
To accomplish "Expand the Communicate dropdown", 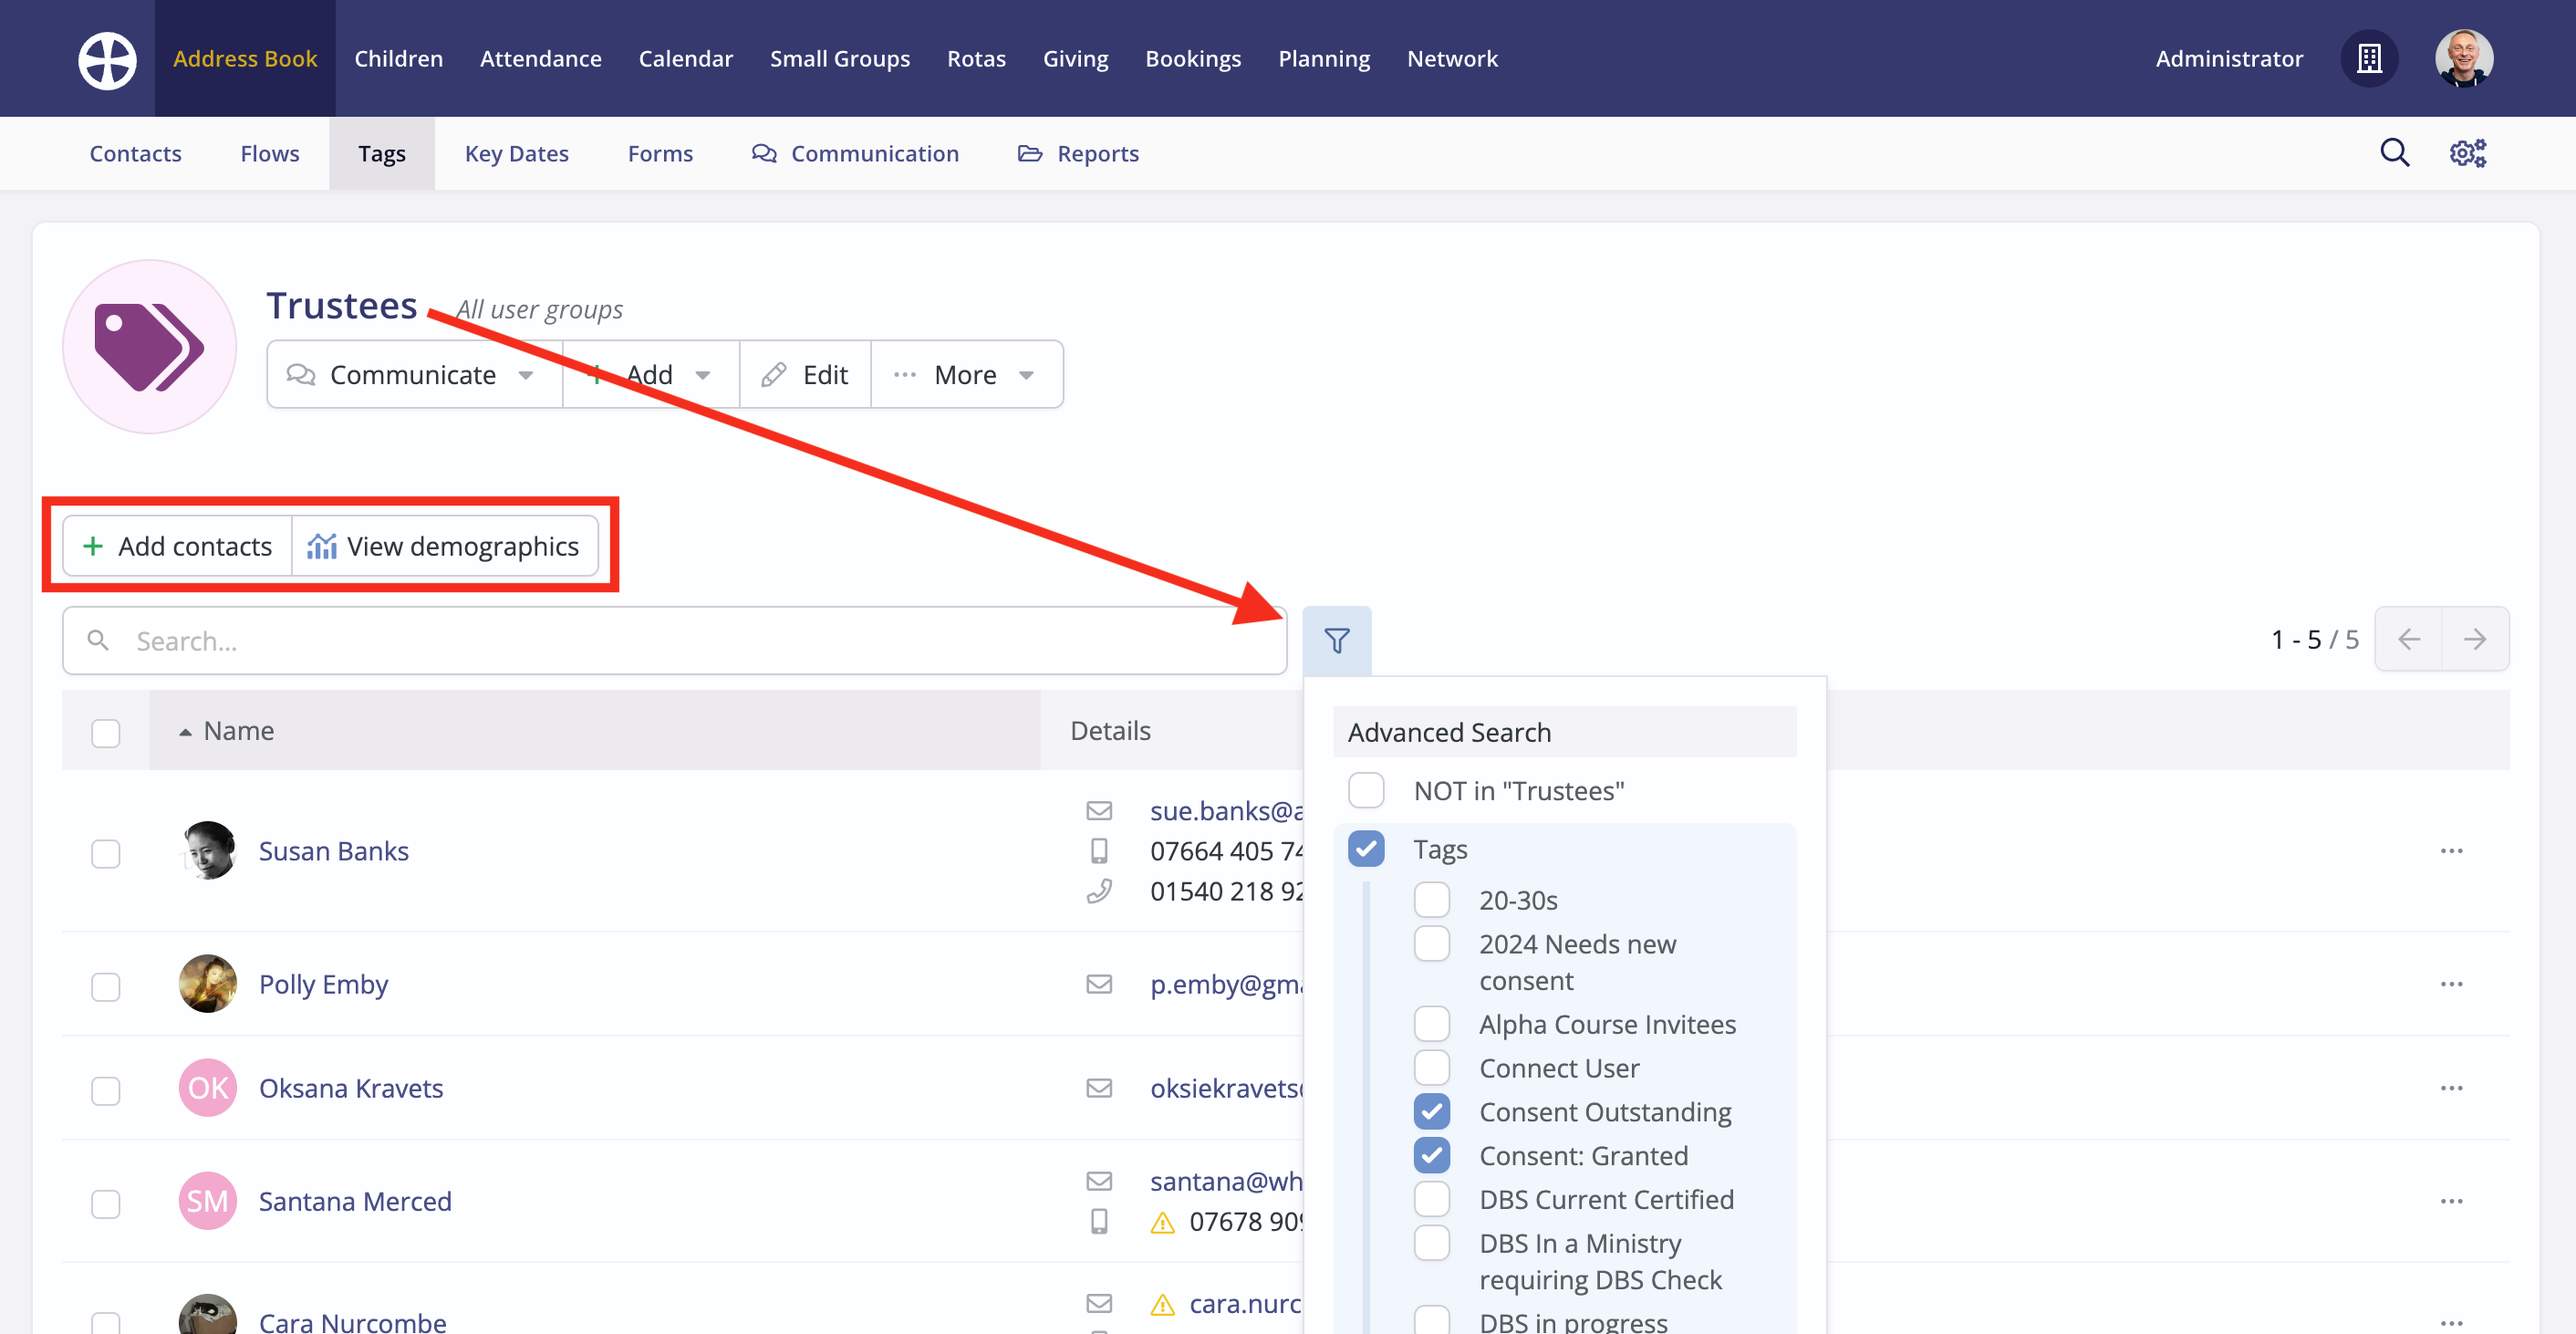I will click(413, 375).
